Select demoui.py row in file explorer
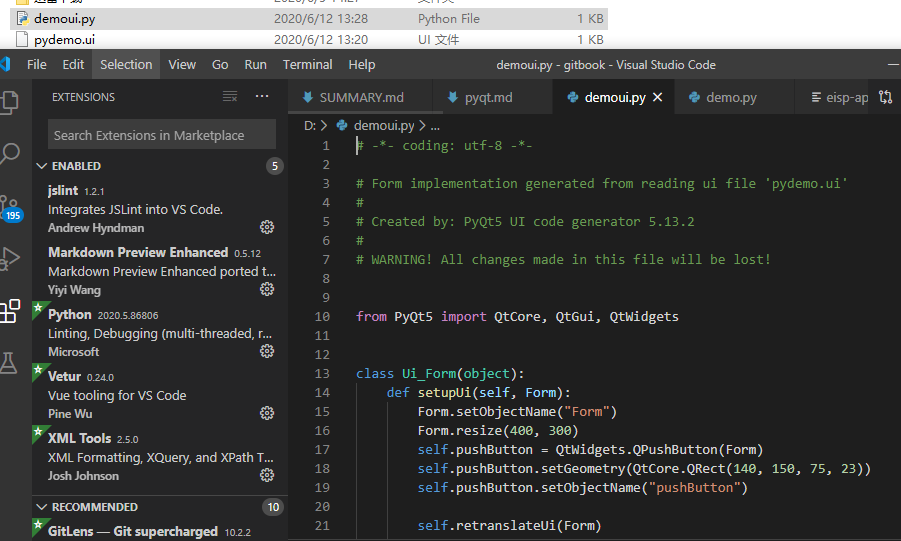 pyautogui.click(x=309, y=18)
